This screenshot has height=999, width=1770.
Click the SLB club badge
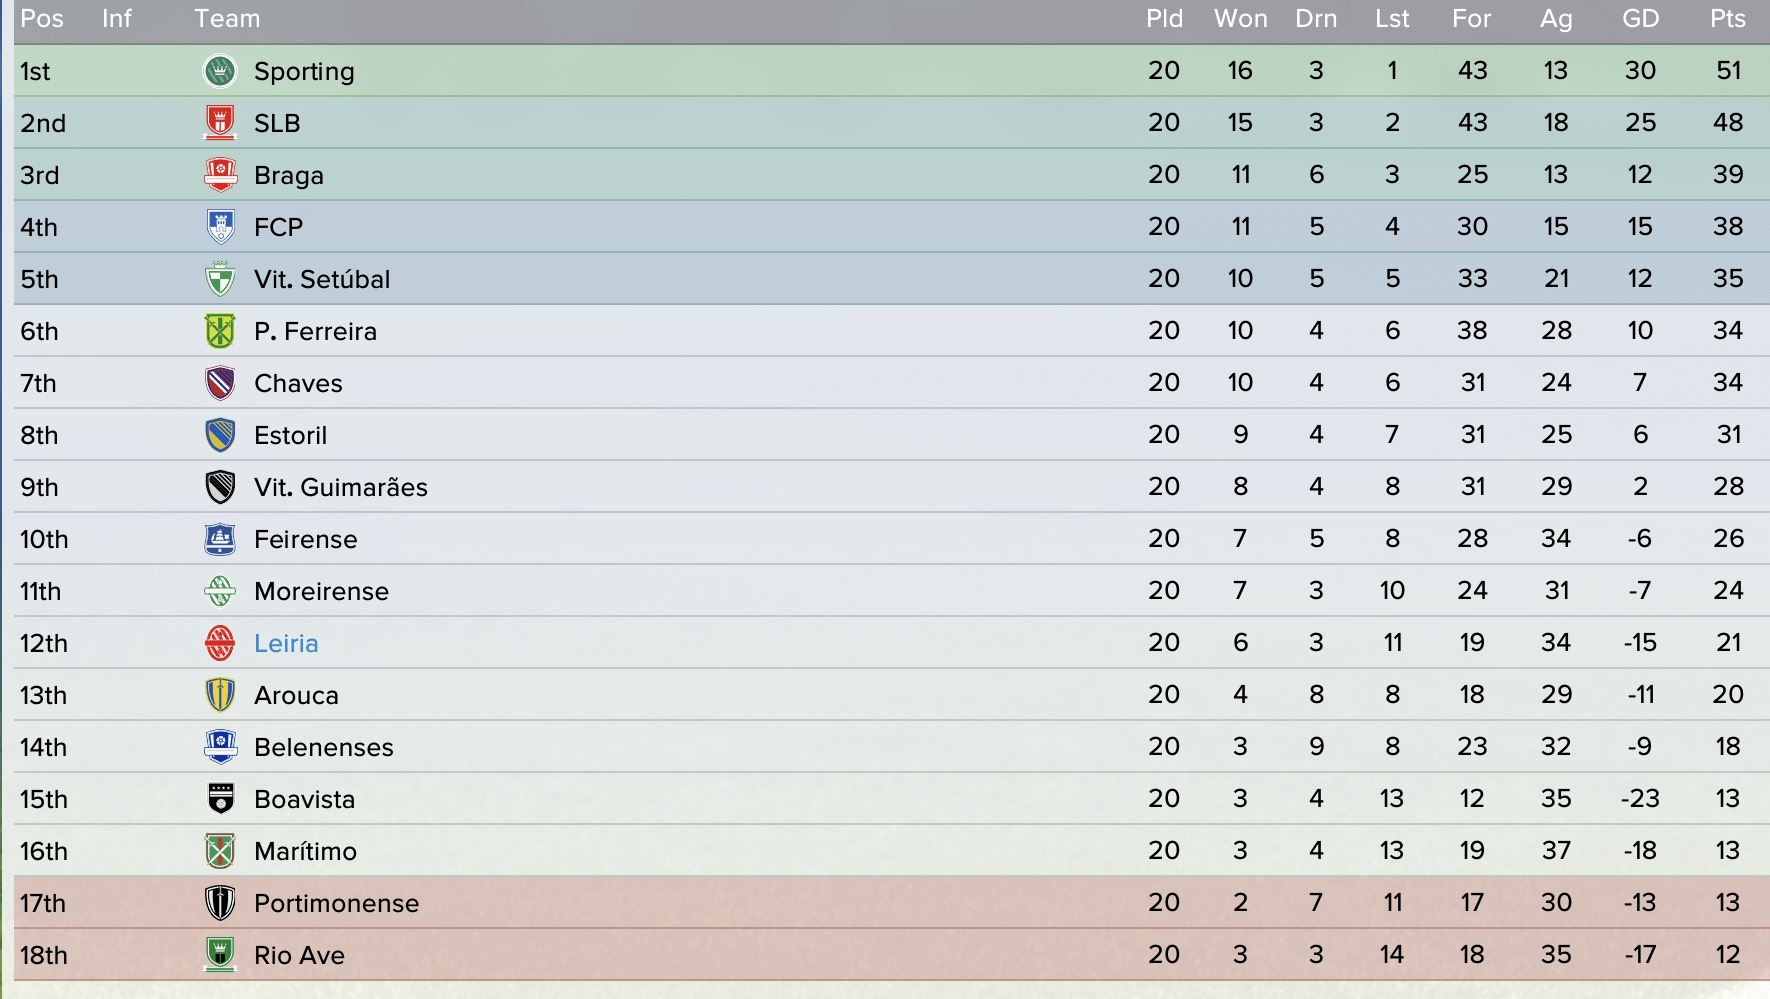click(x=220, y=123)
